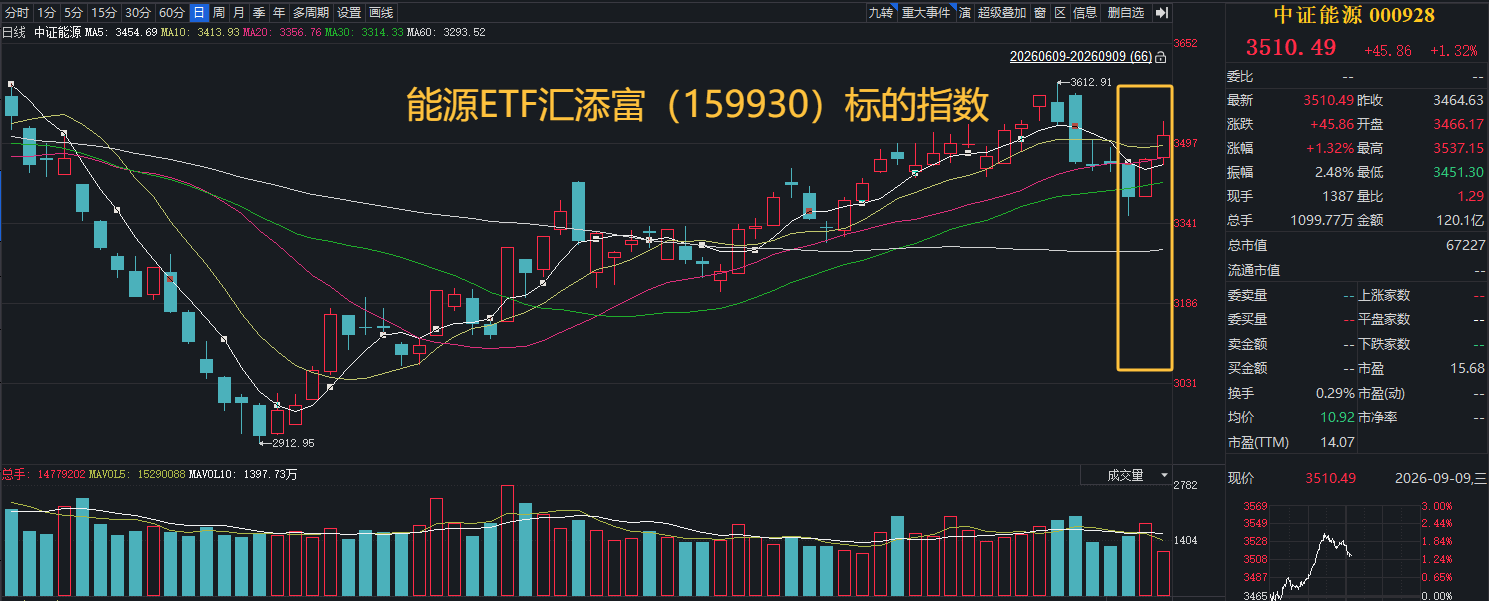Click the date range 20260609-20260909 link
This screenshot has height=601, width=1489.
pos(1080,58)
